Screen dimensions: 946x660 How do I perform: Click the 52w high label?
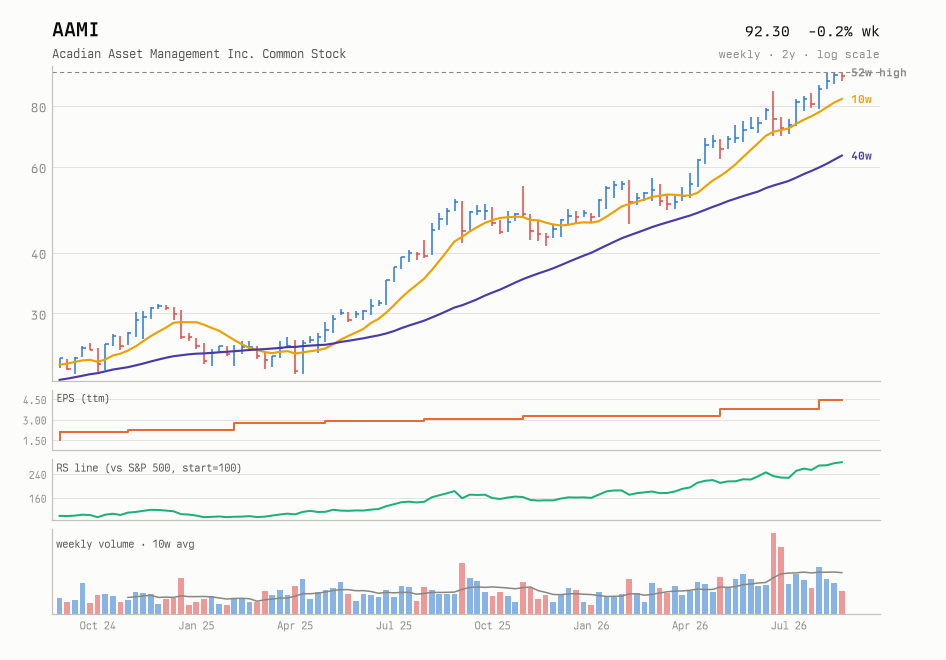coord(878,72)
